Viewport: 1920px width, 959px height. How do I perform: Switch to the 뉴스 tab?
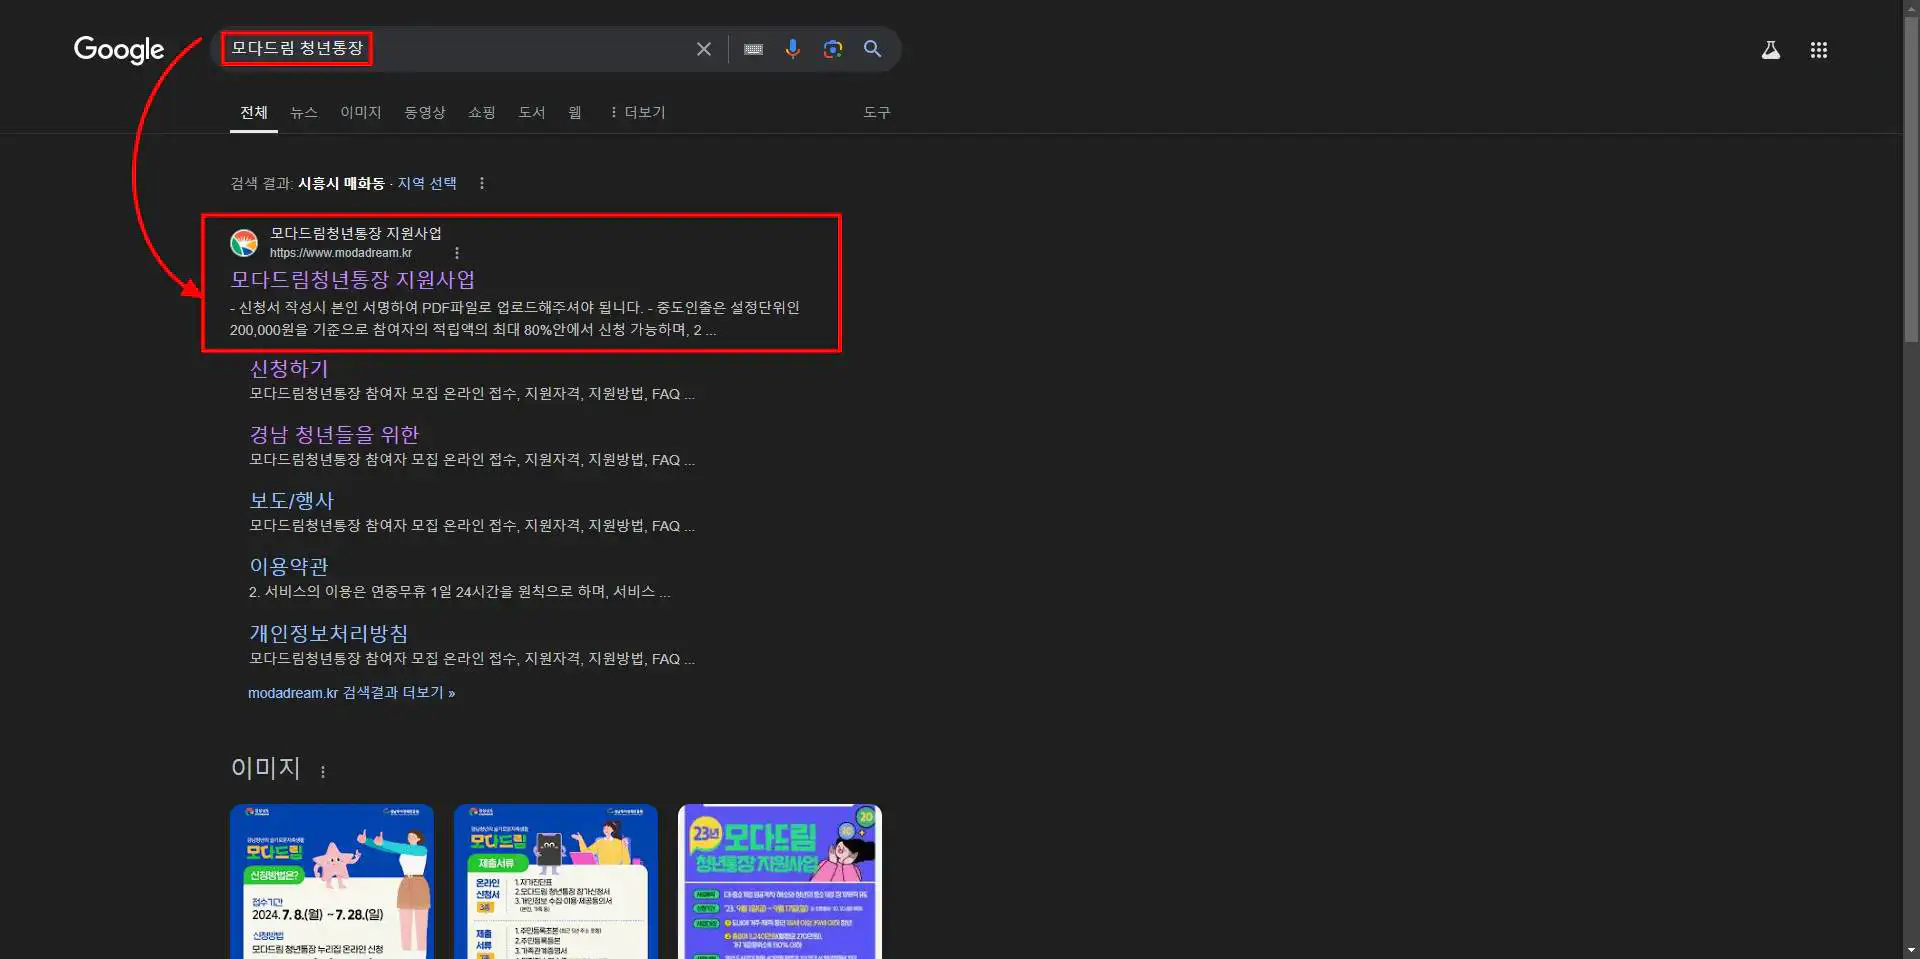click(304, 112)
